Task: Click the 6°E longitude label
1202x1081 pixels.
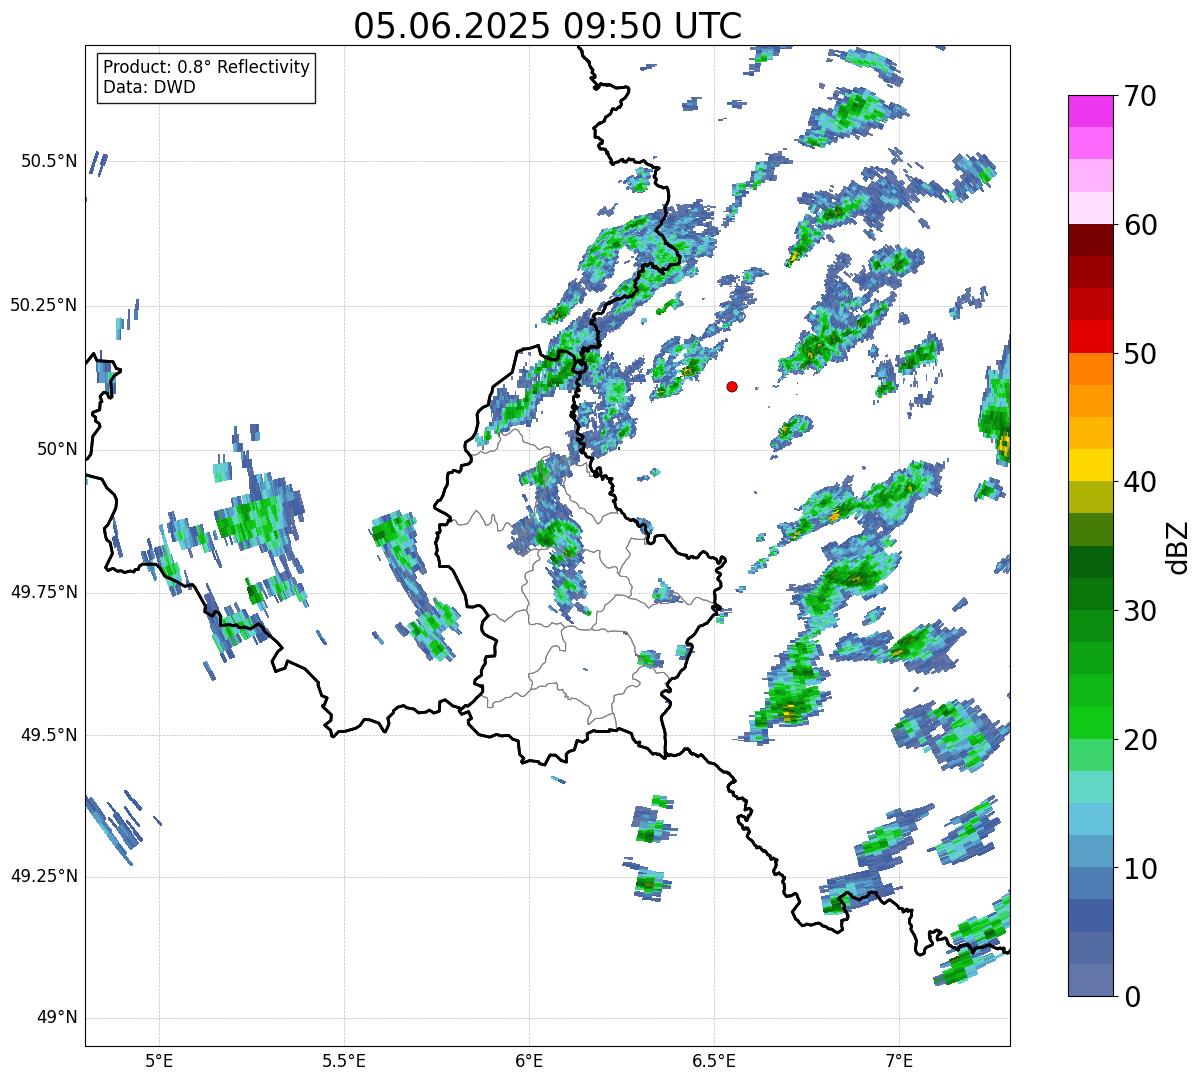Action: point(529,1061)
